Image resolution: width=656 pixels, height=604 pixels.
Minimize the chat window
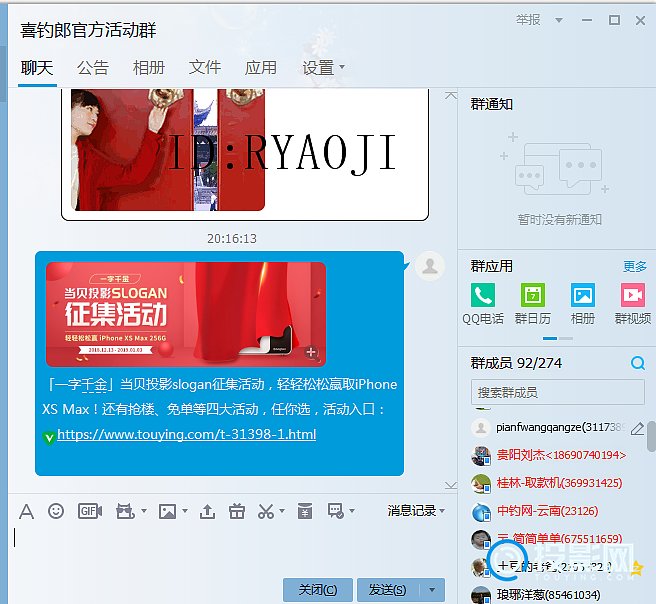click(x=587, y=20)
